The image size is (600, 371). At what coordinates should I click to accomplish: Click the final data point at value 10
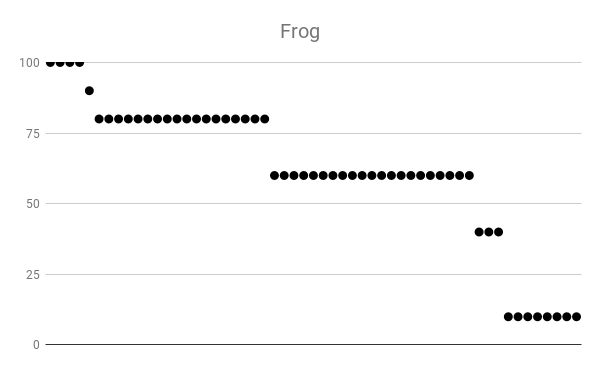[576, 317]
